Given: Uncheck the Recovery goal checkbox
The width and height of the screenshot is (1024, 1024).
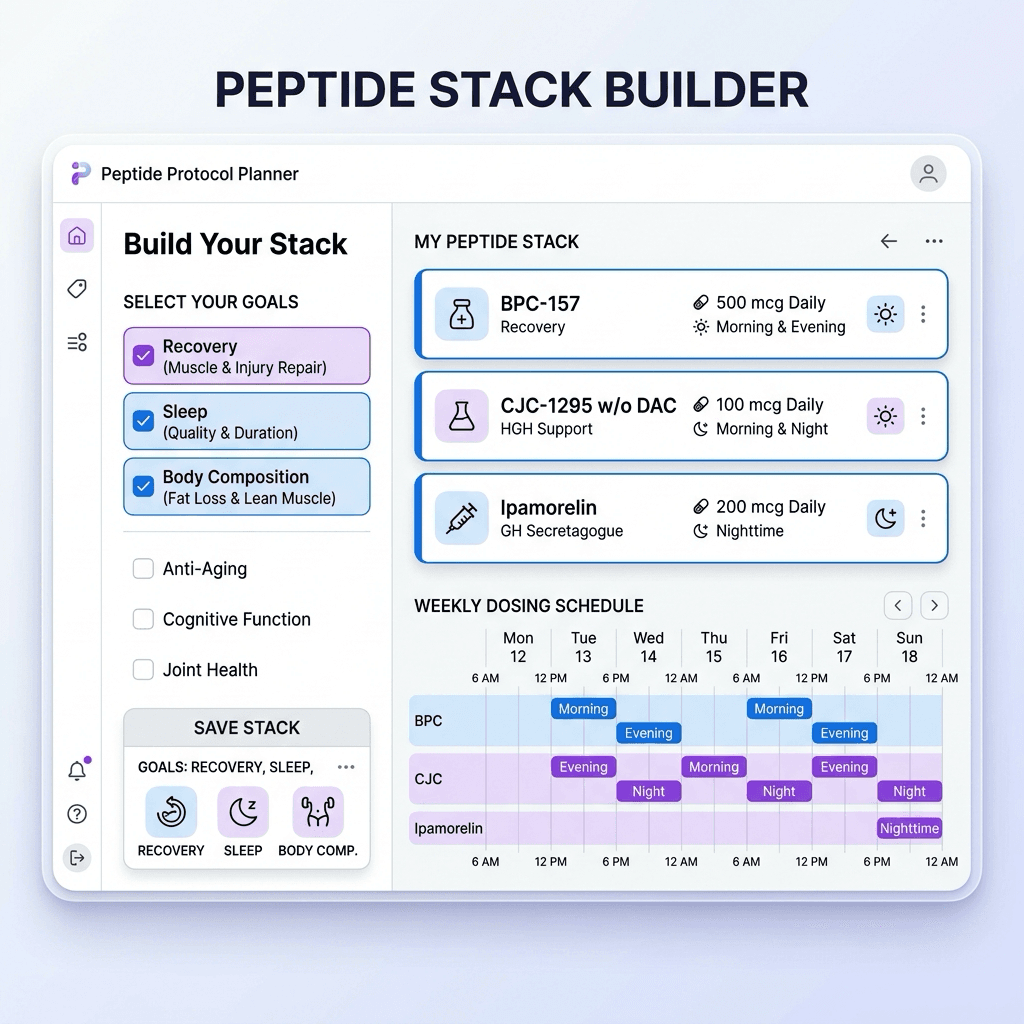Looking at the screenshot, I should click(x=141, y=355).
